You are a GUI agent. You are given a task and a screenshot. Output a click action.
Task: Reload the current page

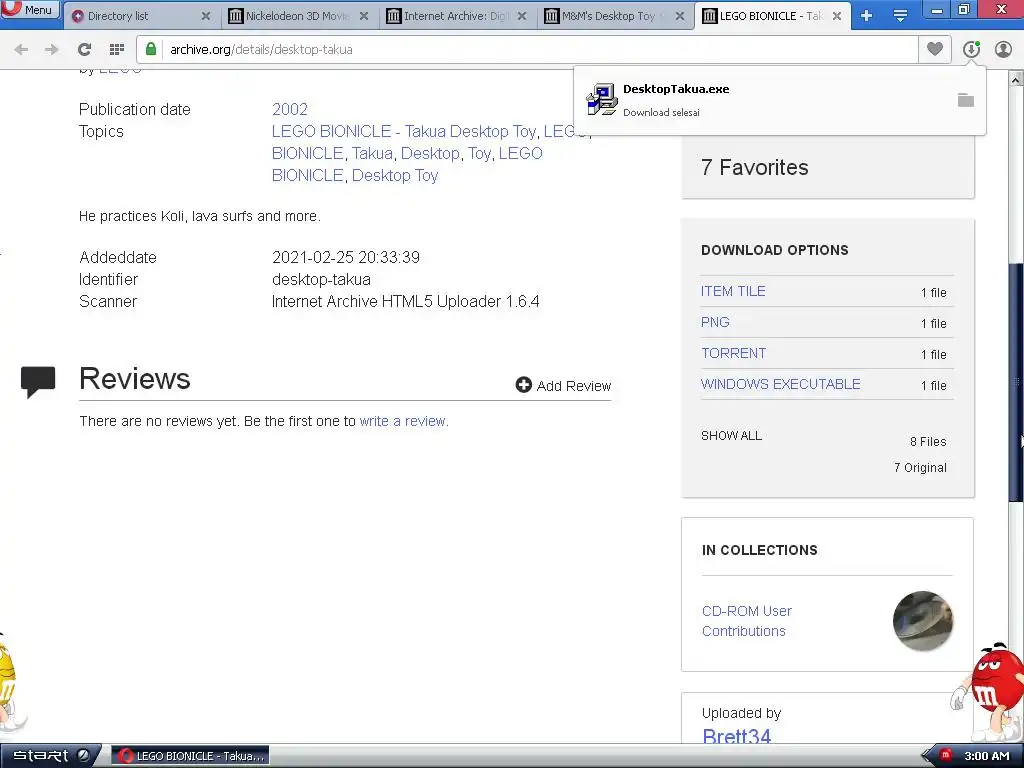point(84,49)
